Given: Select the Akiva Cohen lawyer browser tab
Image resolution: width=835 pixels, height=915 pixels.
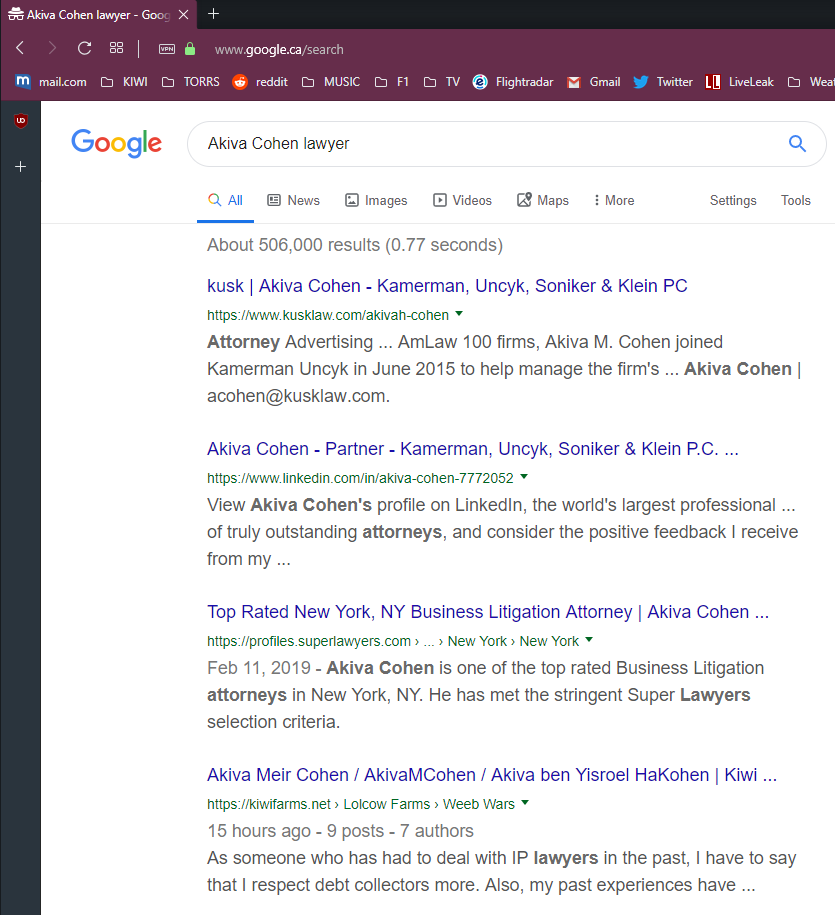Looking at the screenshot, I should click(x=99, y=15).
